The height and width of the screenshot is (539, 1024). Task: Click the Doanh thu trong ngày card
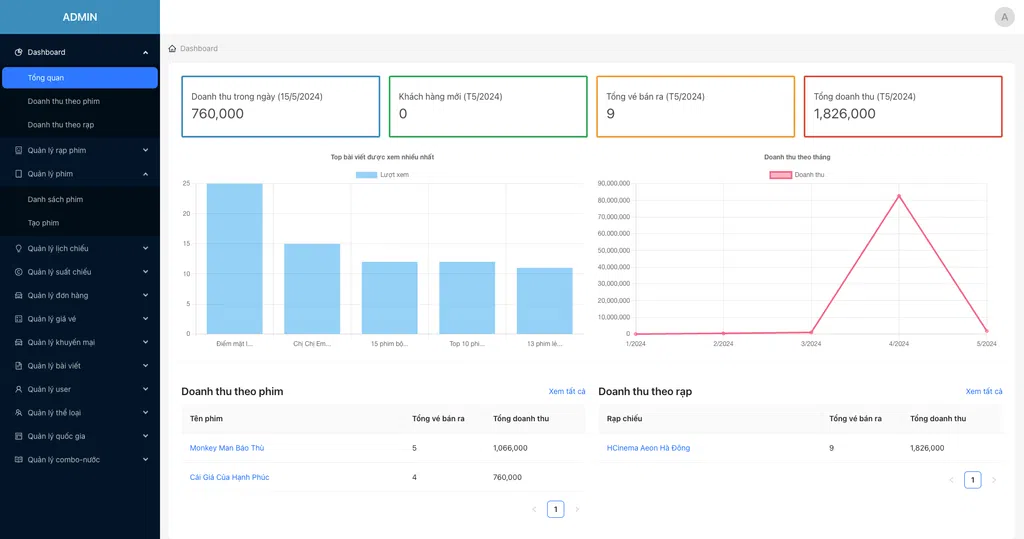(x=281, y=106)
